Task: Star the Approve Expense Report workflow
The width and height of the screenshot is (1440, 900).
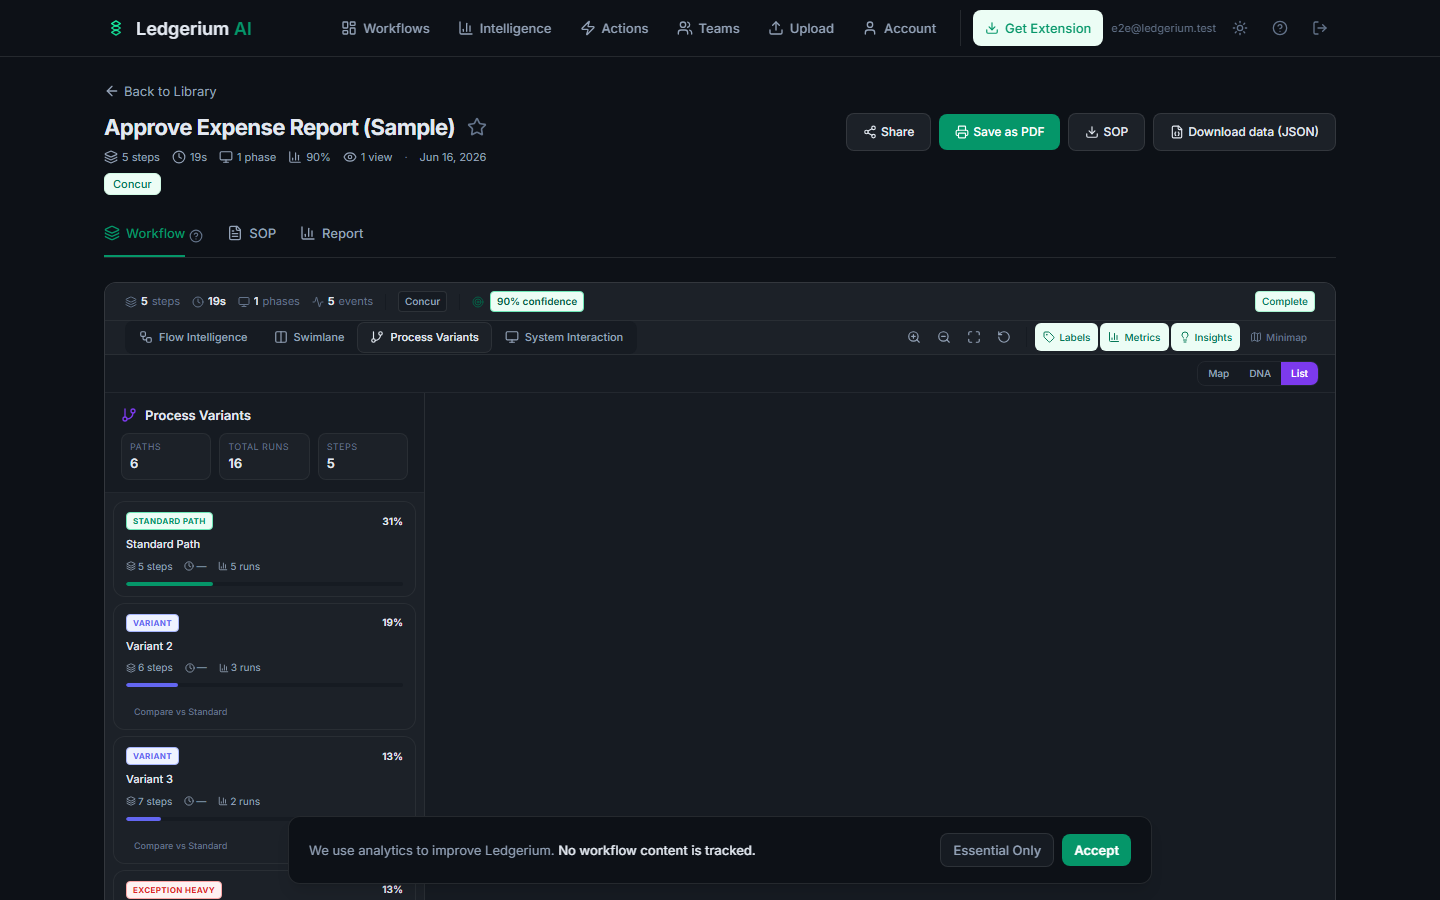Action: (477, 127)
